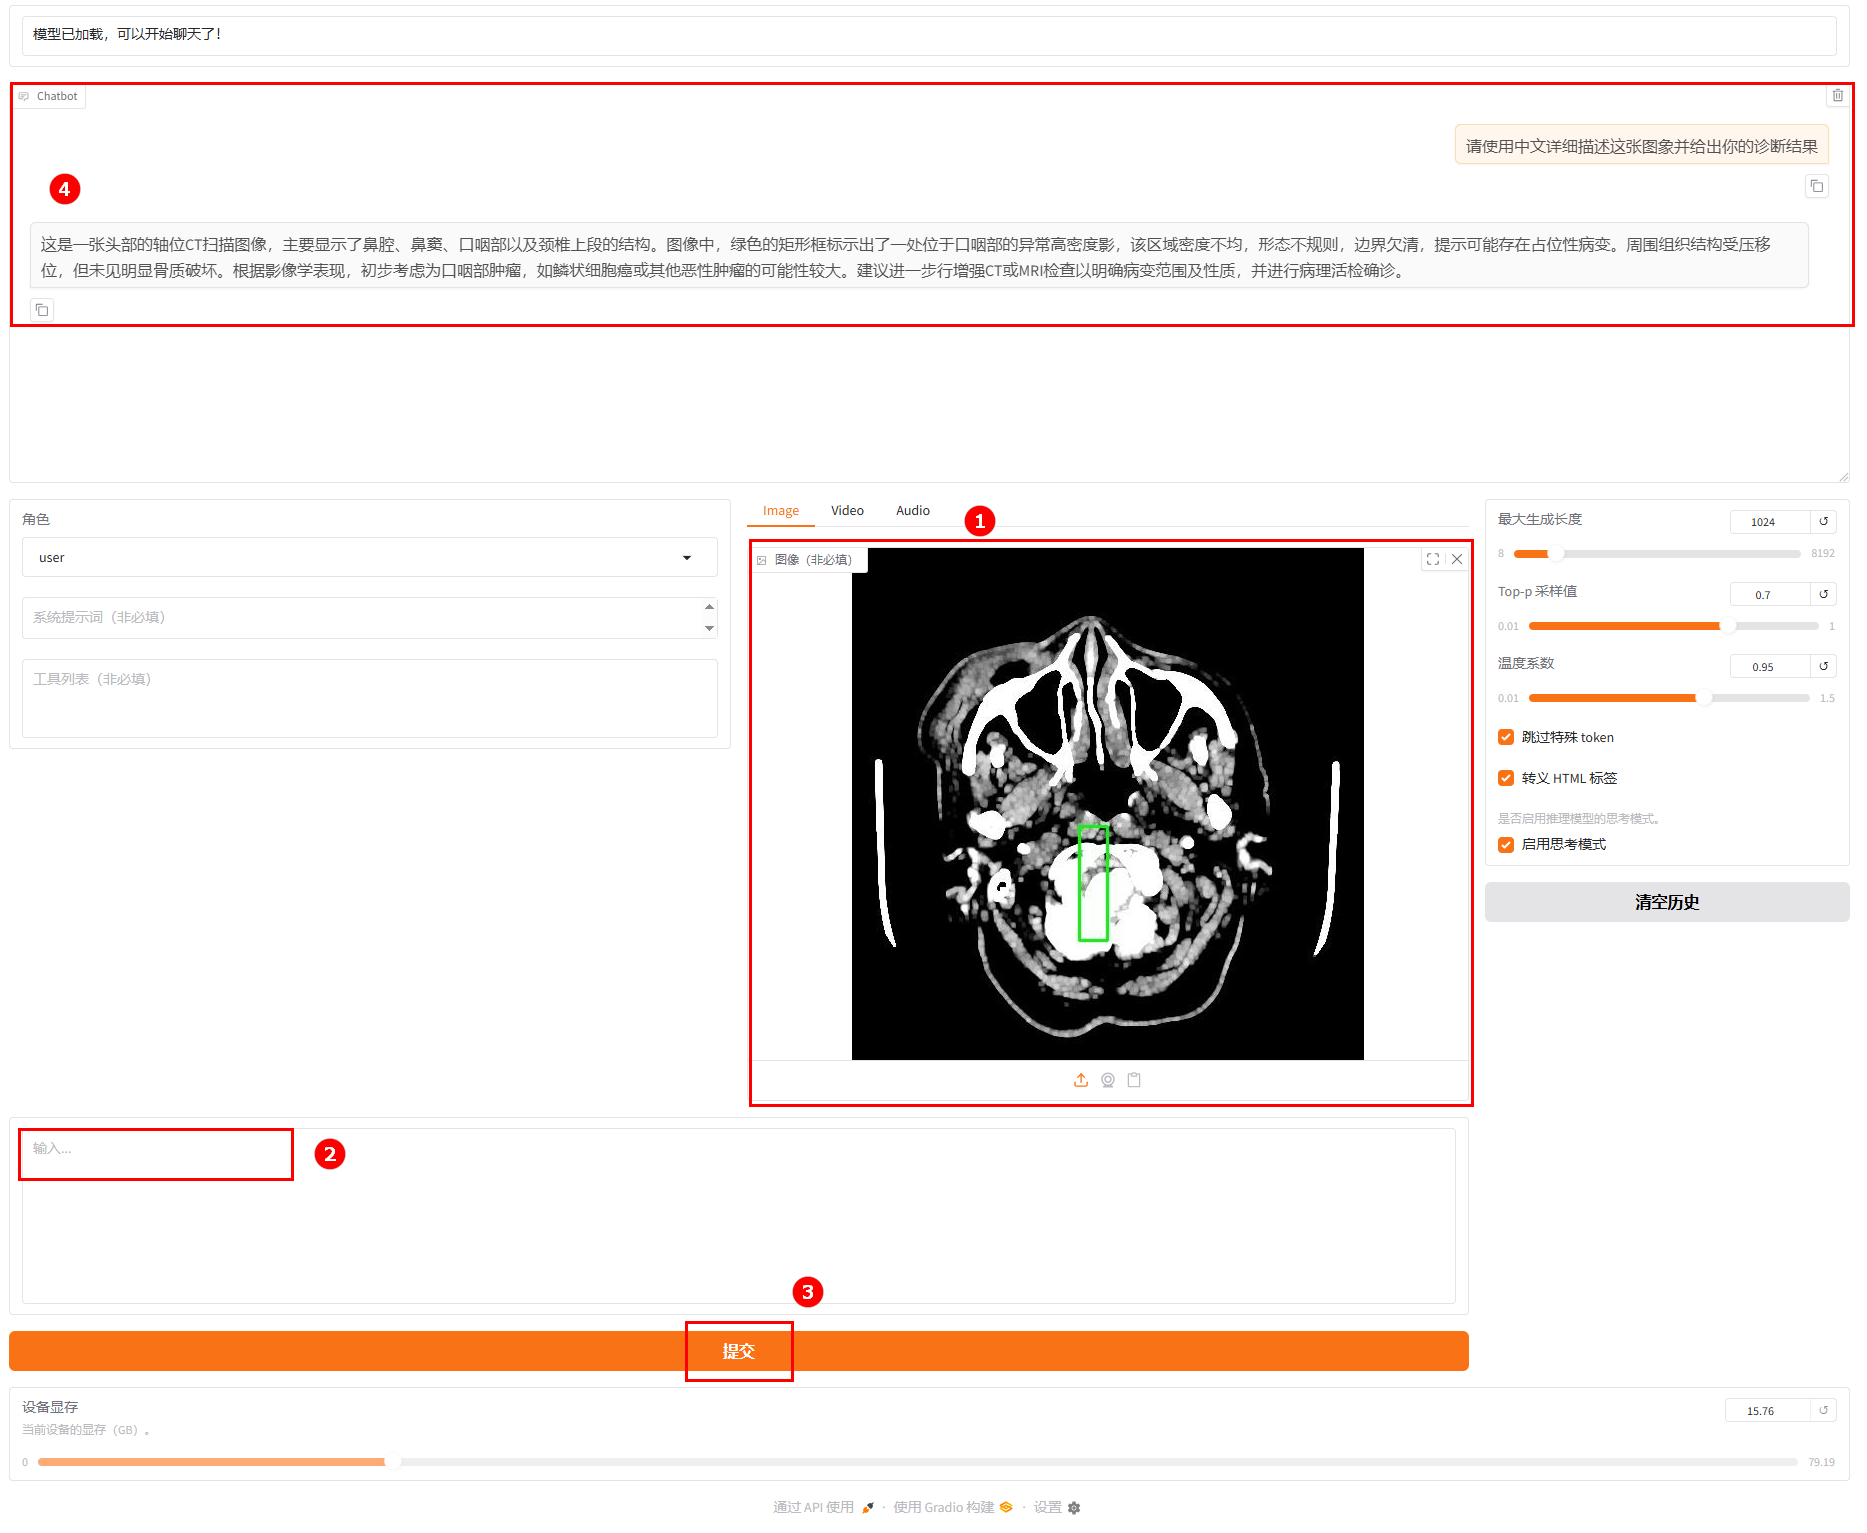Disable the 启用思考模式 checkbox

1506,844
